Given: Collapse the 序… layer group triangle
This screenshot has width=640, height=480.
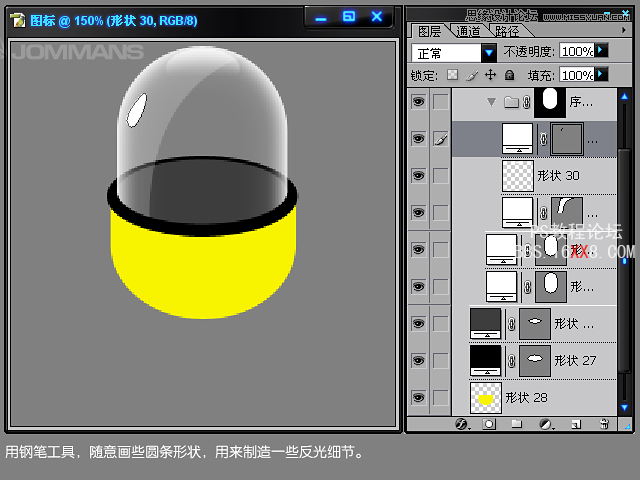Looking at the screenshot, I should coord(491,102).
